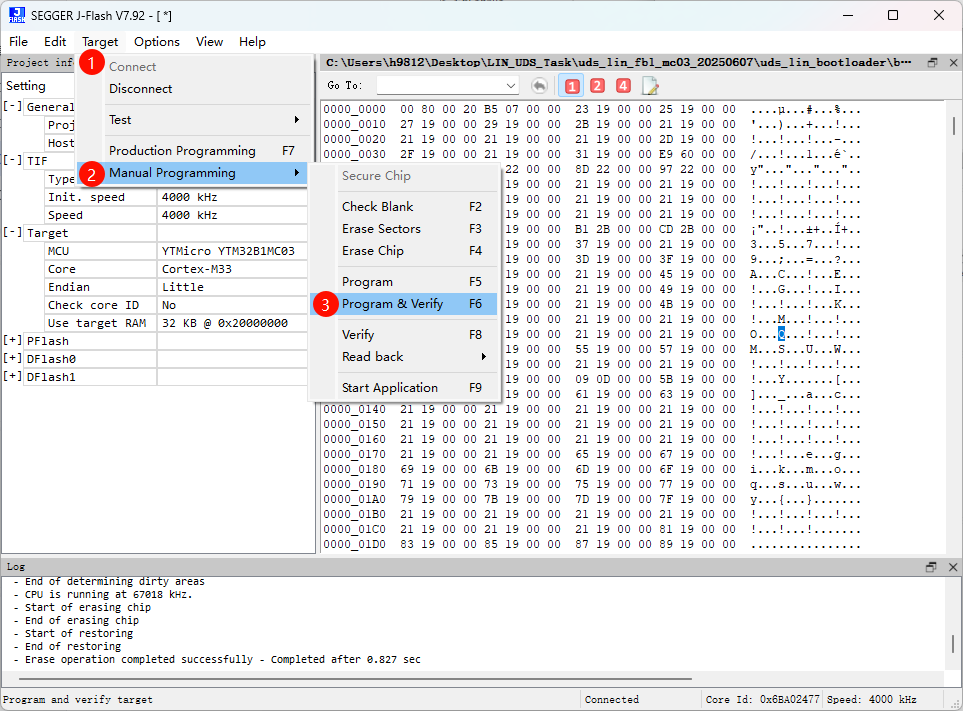Open the Go To address dropdown
Image resolution: width=963 pixels, height=711 pixels.
[x=510, y=85]
